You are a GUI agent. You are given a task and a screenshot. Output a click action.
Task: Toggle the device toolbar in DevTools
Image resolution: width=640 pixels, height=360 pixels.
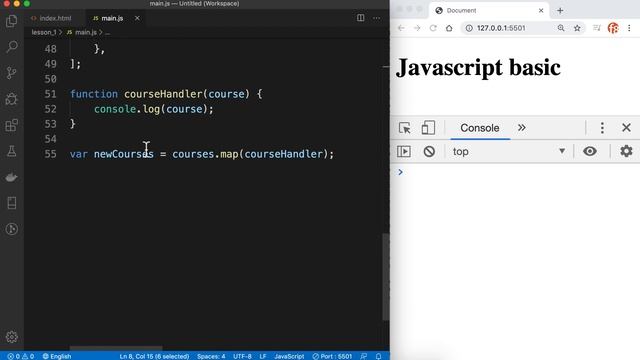coord(428,128)
